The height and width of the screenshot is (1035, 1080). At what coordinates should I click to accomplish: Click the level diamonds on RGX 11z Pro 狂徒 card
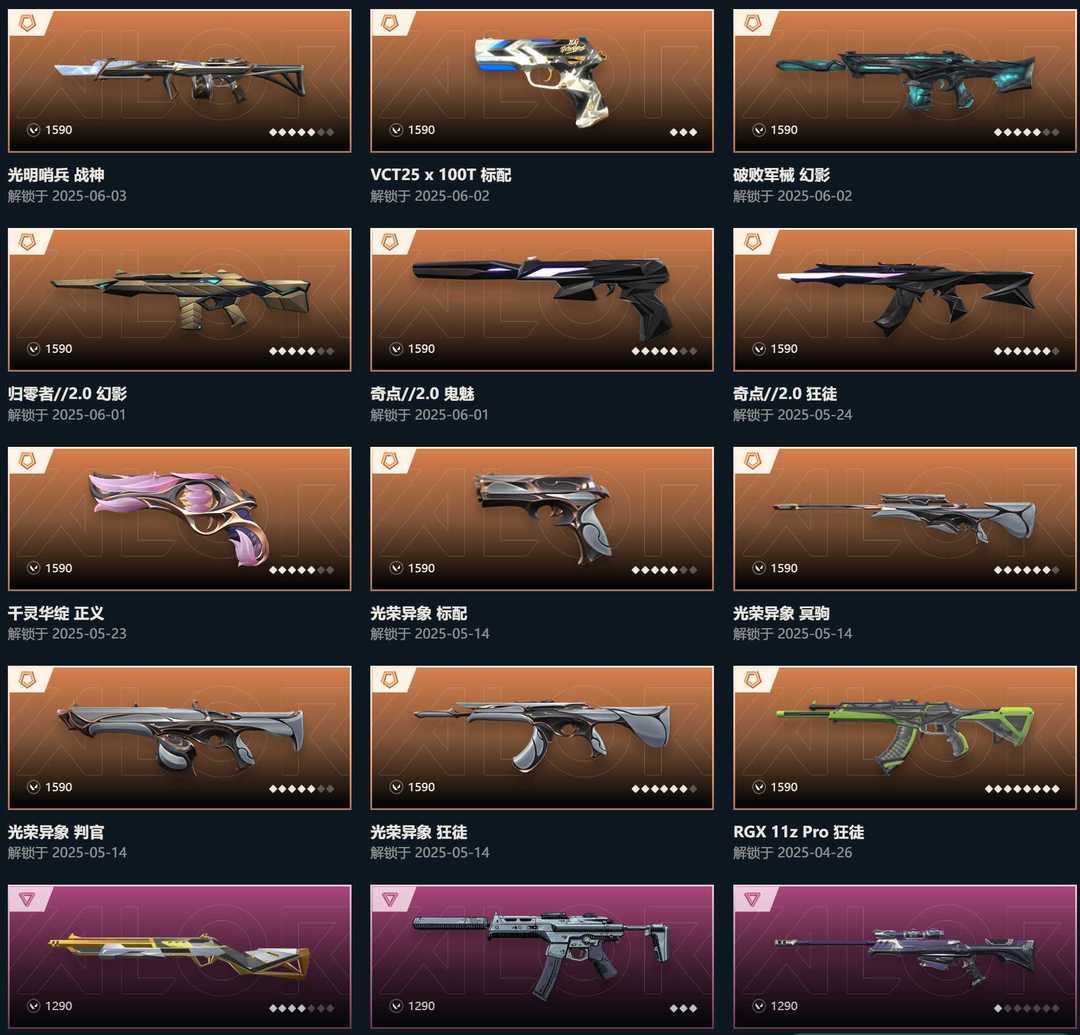coord(1022,788)
